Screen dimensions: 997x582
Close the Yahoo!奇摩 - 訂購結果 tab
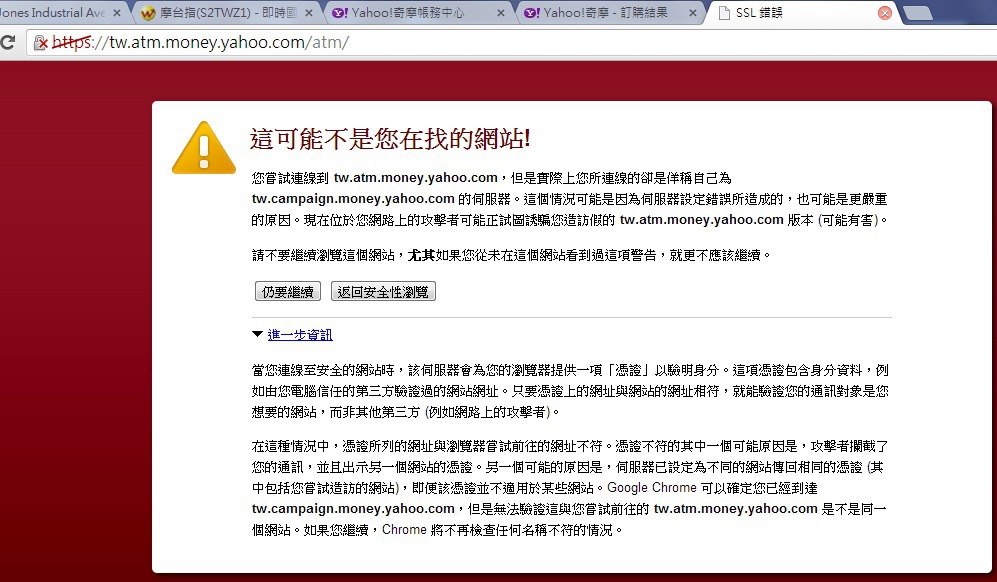click(692, 13)
